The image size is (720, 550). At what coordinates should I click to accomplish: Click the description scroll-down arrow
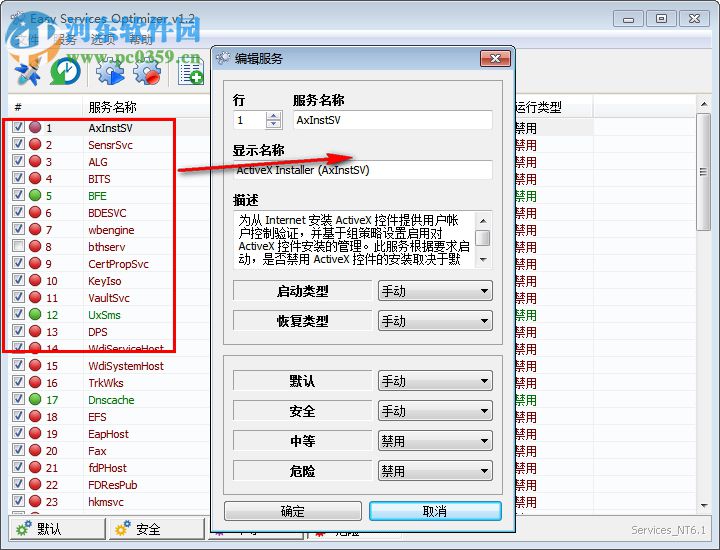click(x=483, y=260)
